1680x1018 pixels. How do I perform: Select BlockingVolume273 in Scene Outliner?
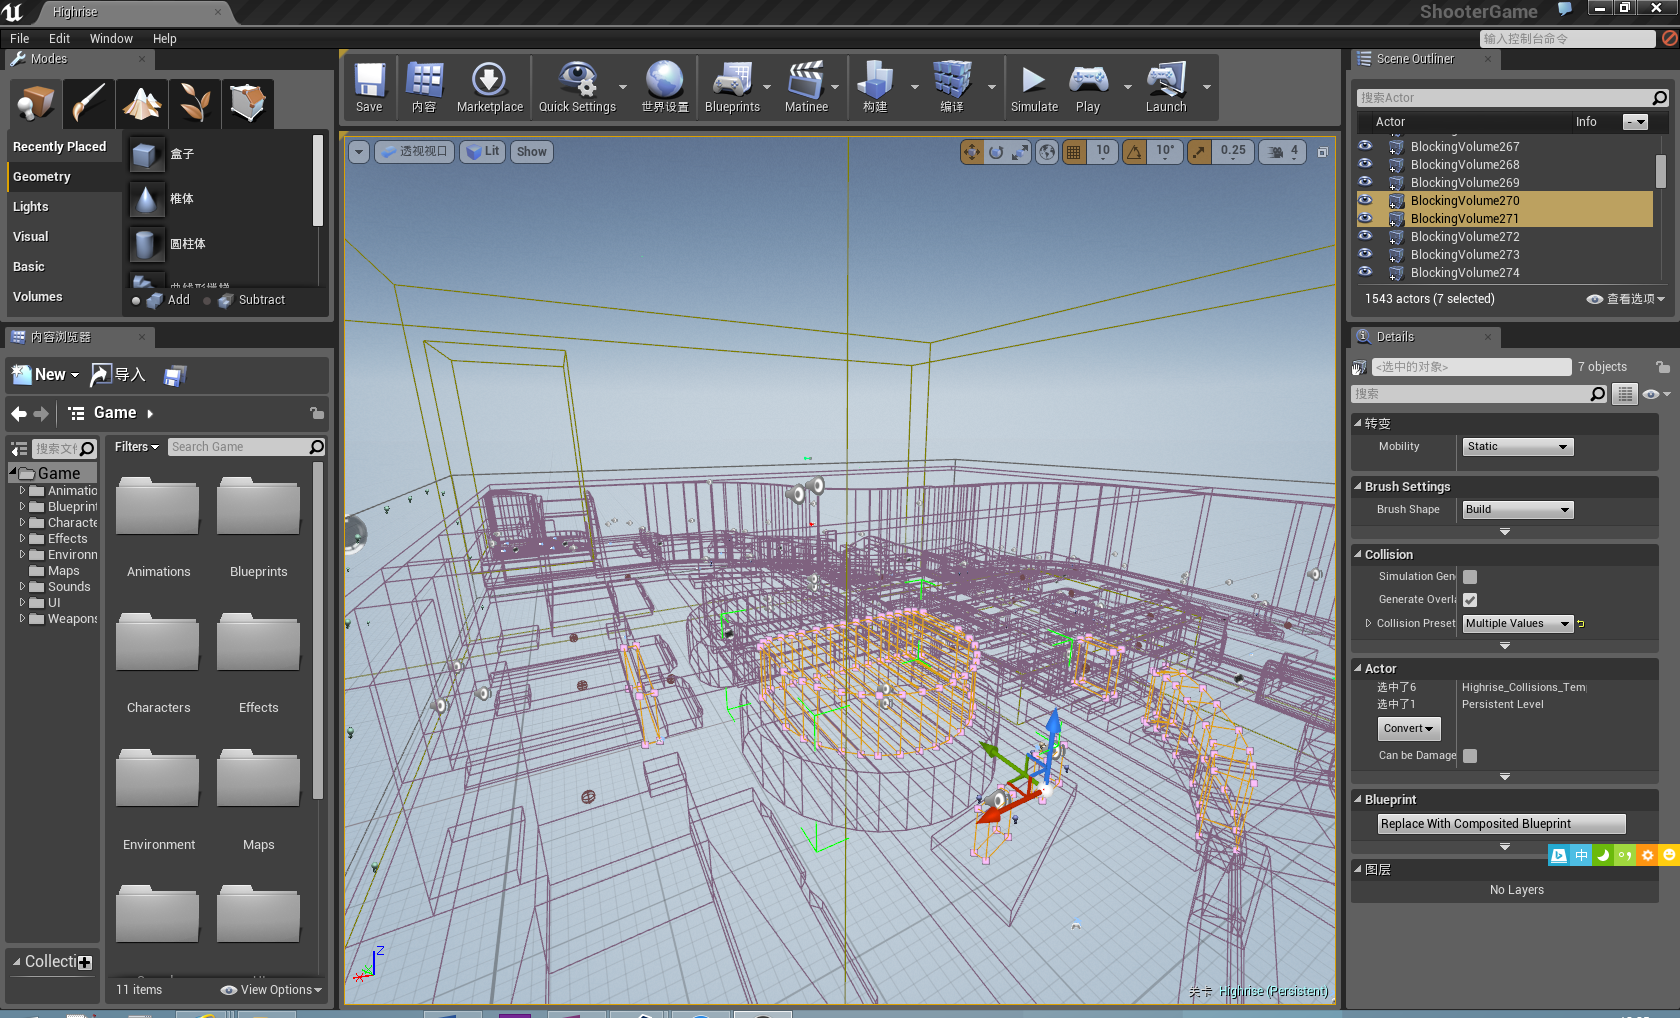click(1464, 255)
